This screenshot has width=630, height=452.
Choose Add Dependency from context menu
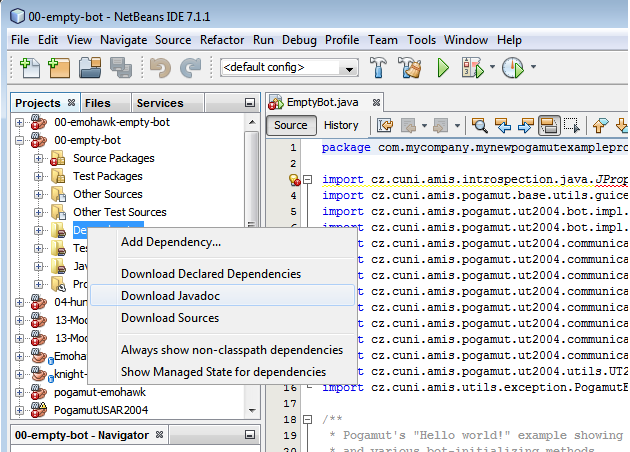point(223,242)
